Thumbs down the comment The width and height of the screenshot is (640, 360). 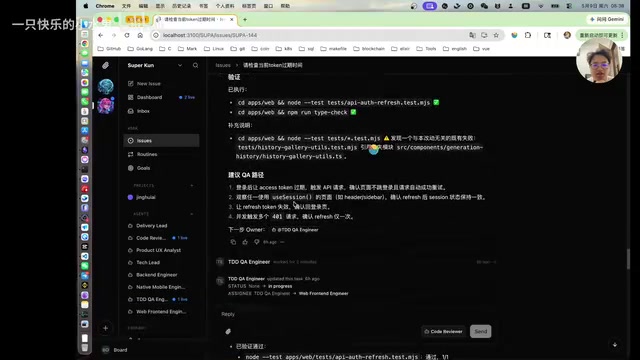(x=257, y=242)
